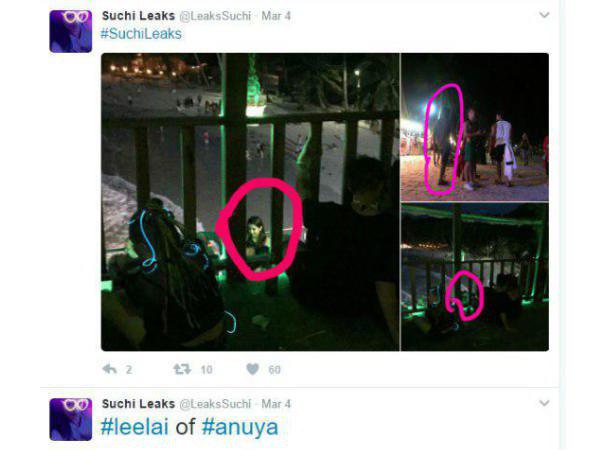Click the reply arrow icon under first tweet
600x450 pixels.
click(x=109, y=369)
